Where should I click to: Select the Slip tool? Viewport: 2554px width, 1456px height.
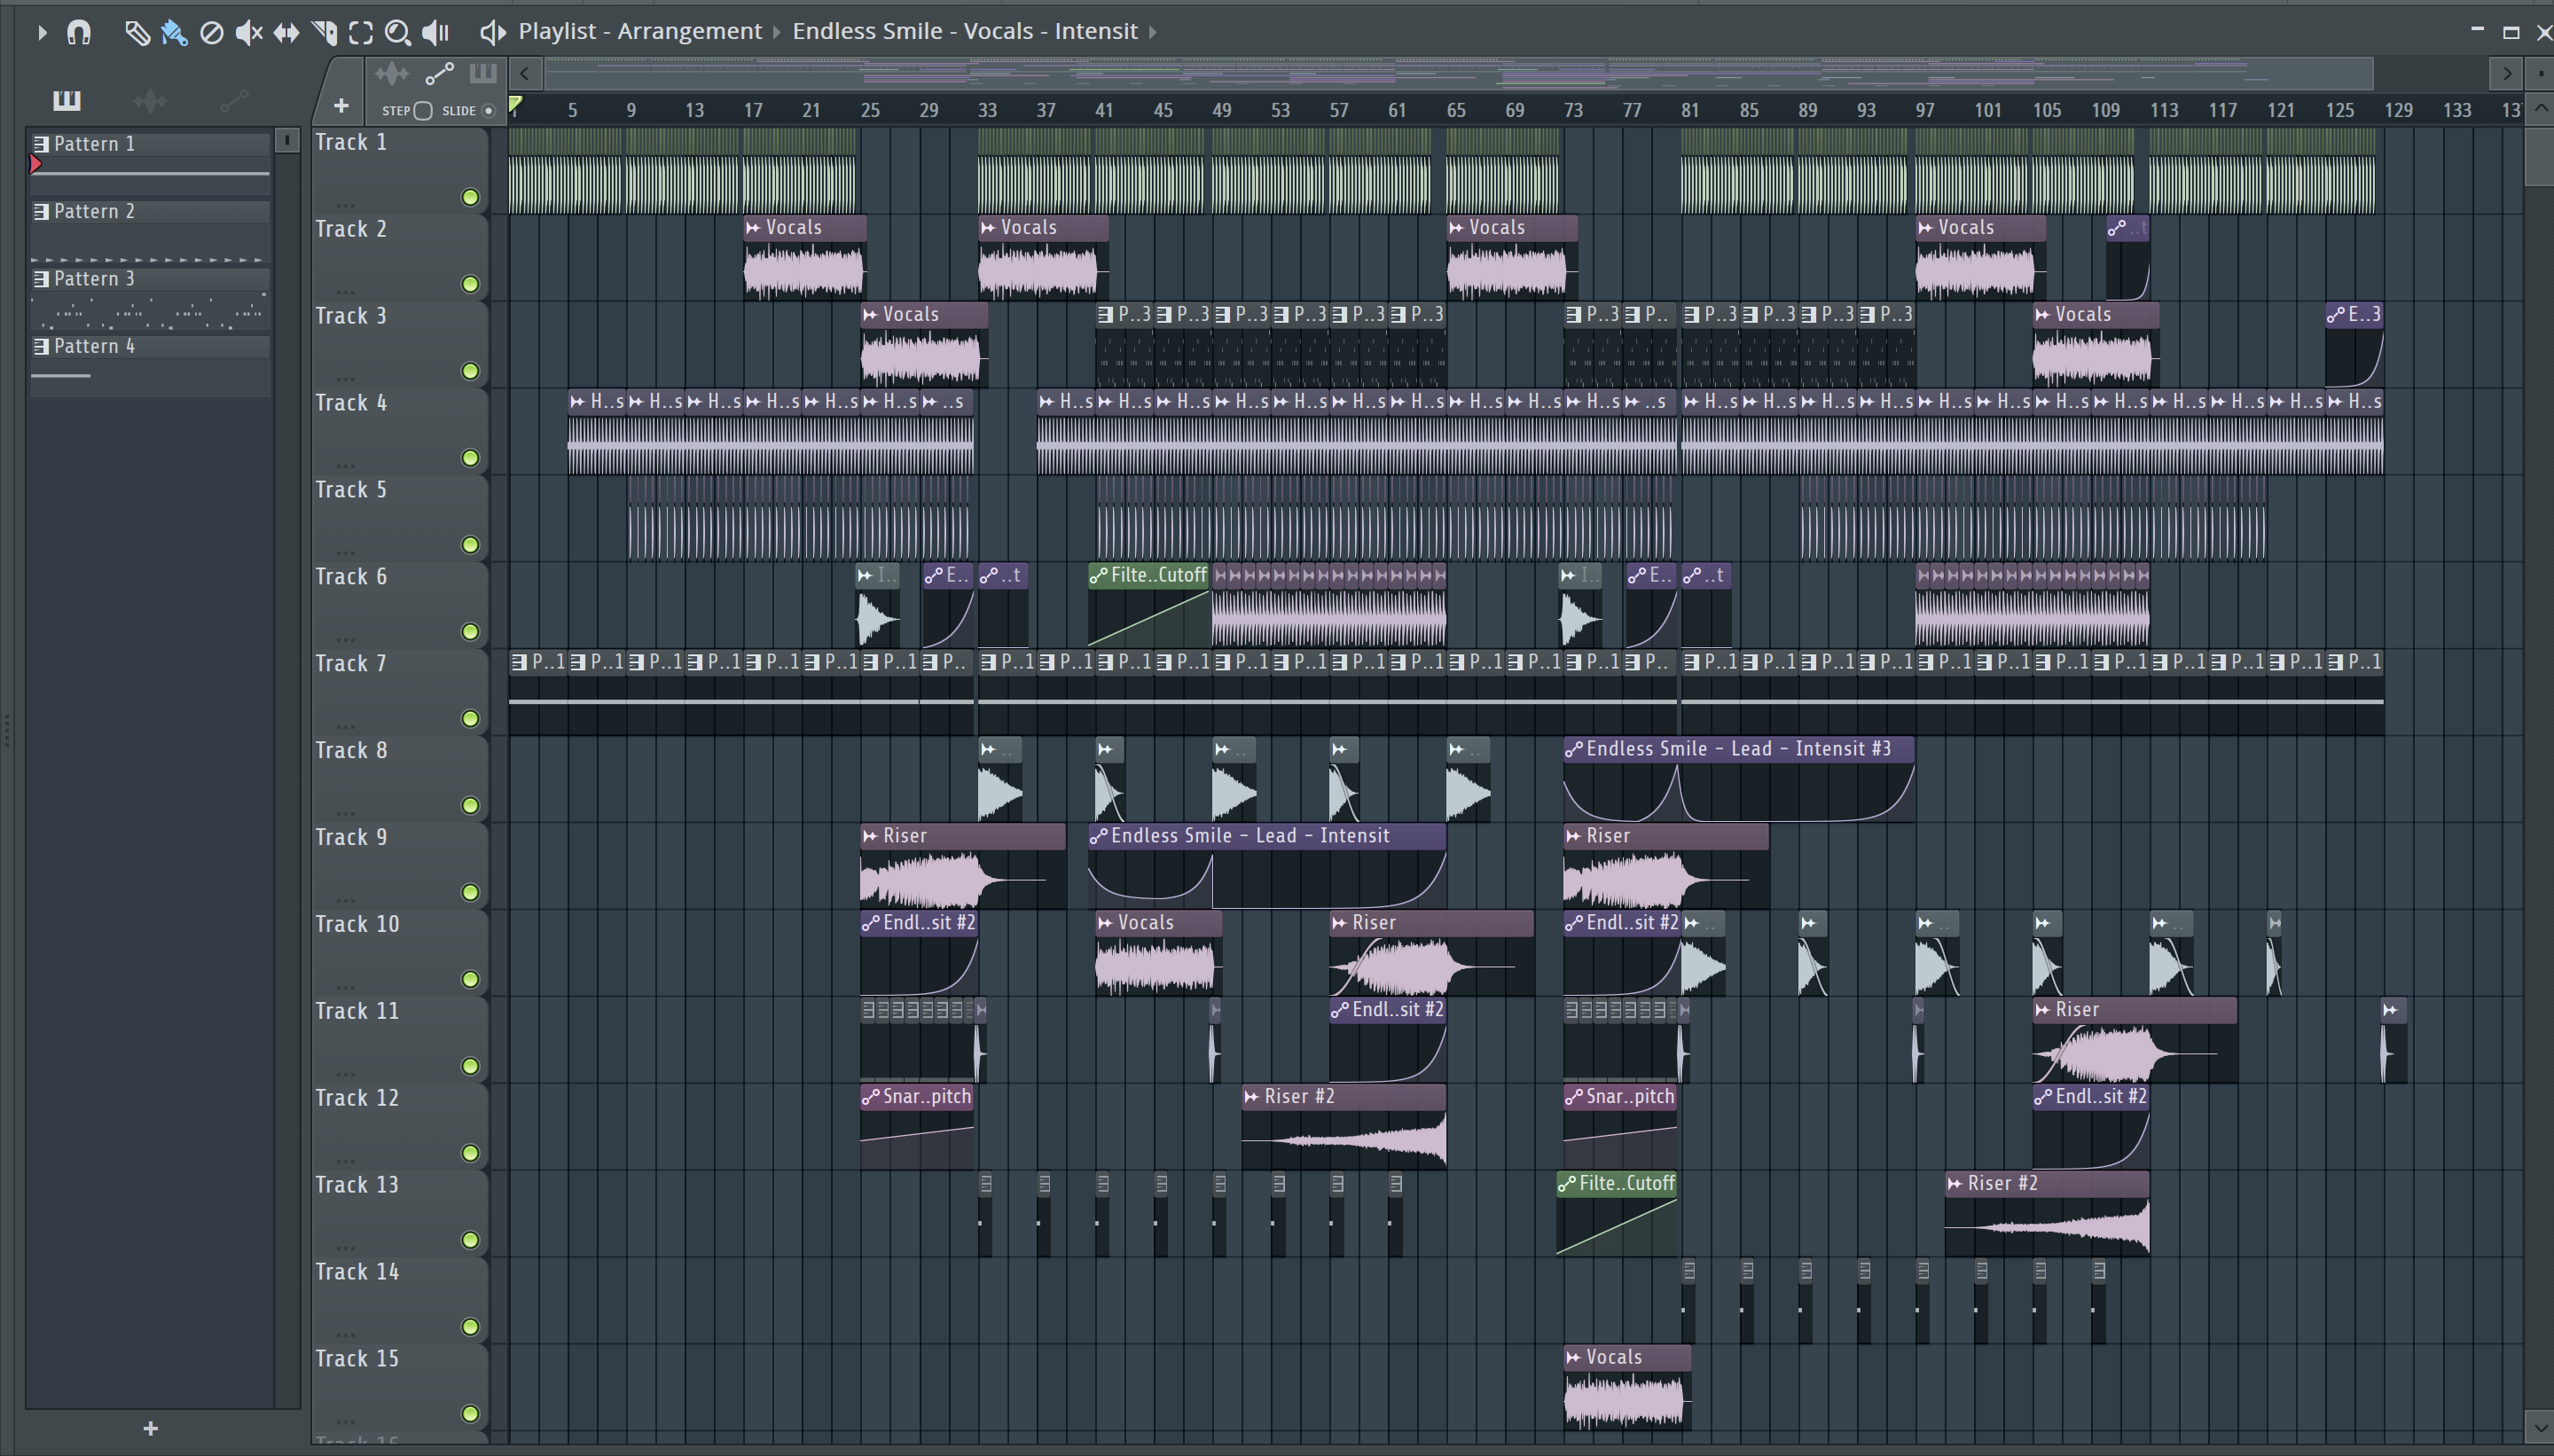coord(286,33)
